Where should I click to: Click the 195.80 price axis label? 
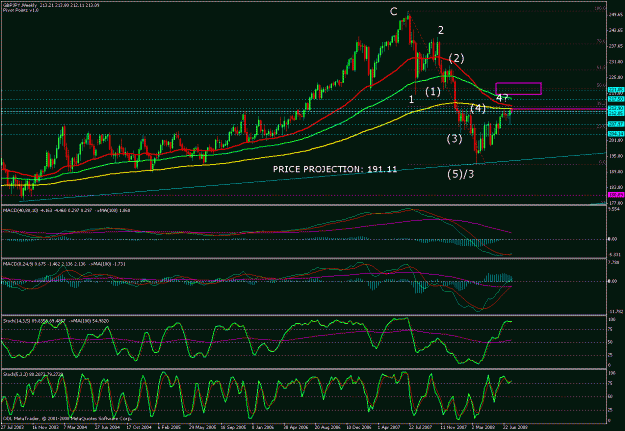[615, 156]
